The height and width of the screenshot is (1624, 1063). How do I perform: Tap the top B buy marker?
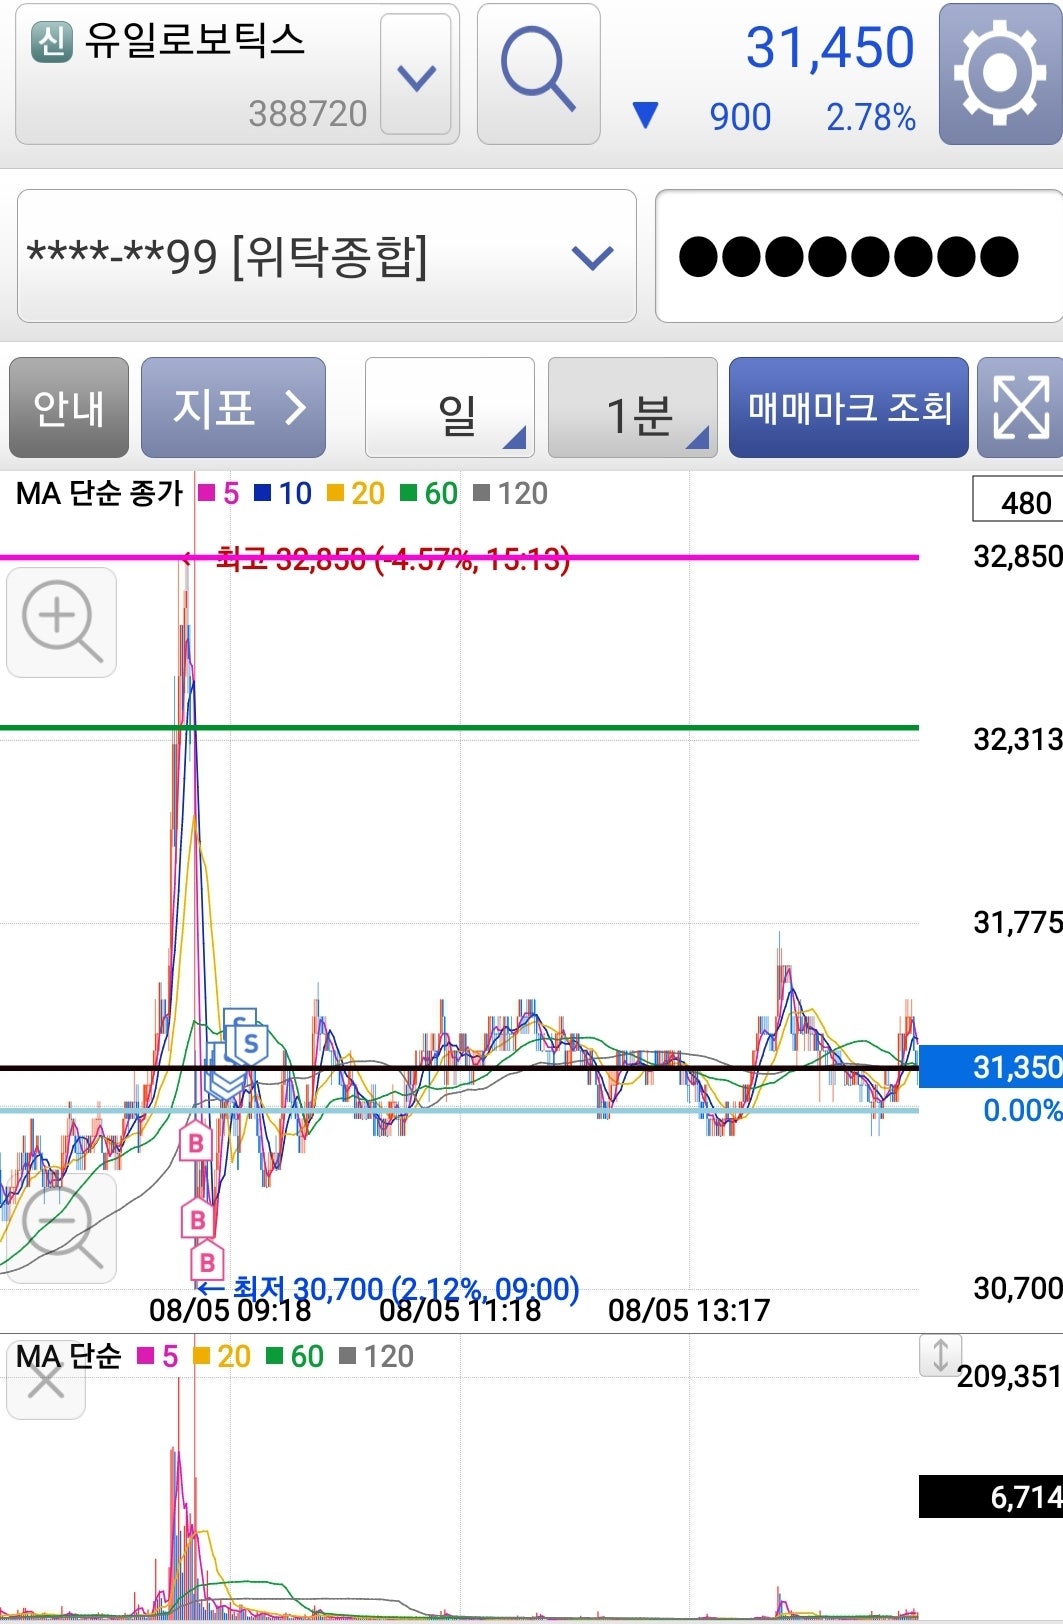196,1143
